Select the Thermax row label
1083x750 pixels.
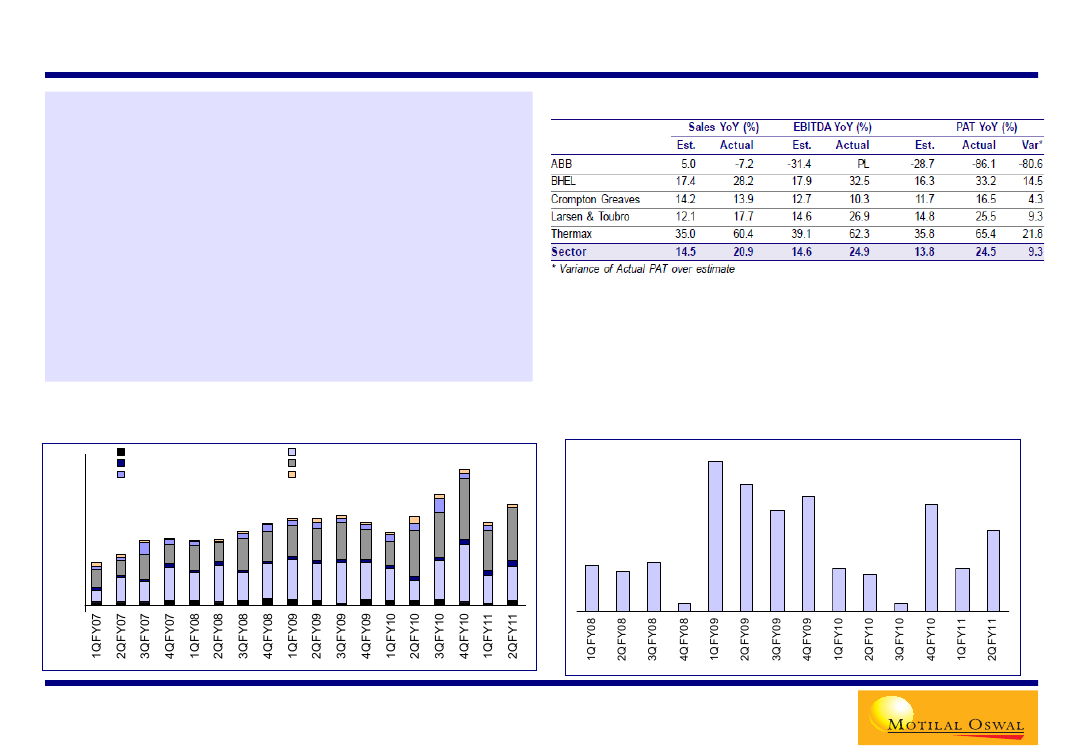coord(570,234)
